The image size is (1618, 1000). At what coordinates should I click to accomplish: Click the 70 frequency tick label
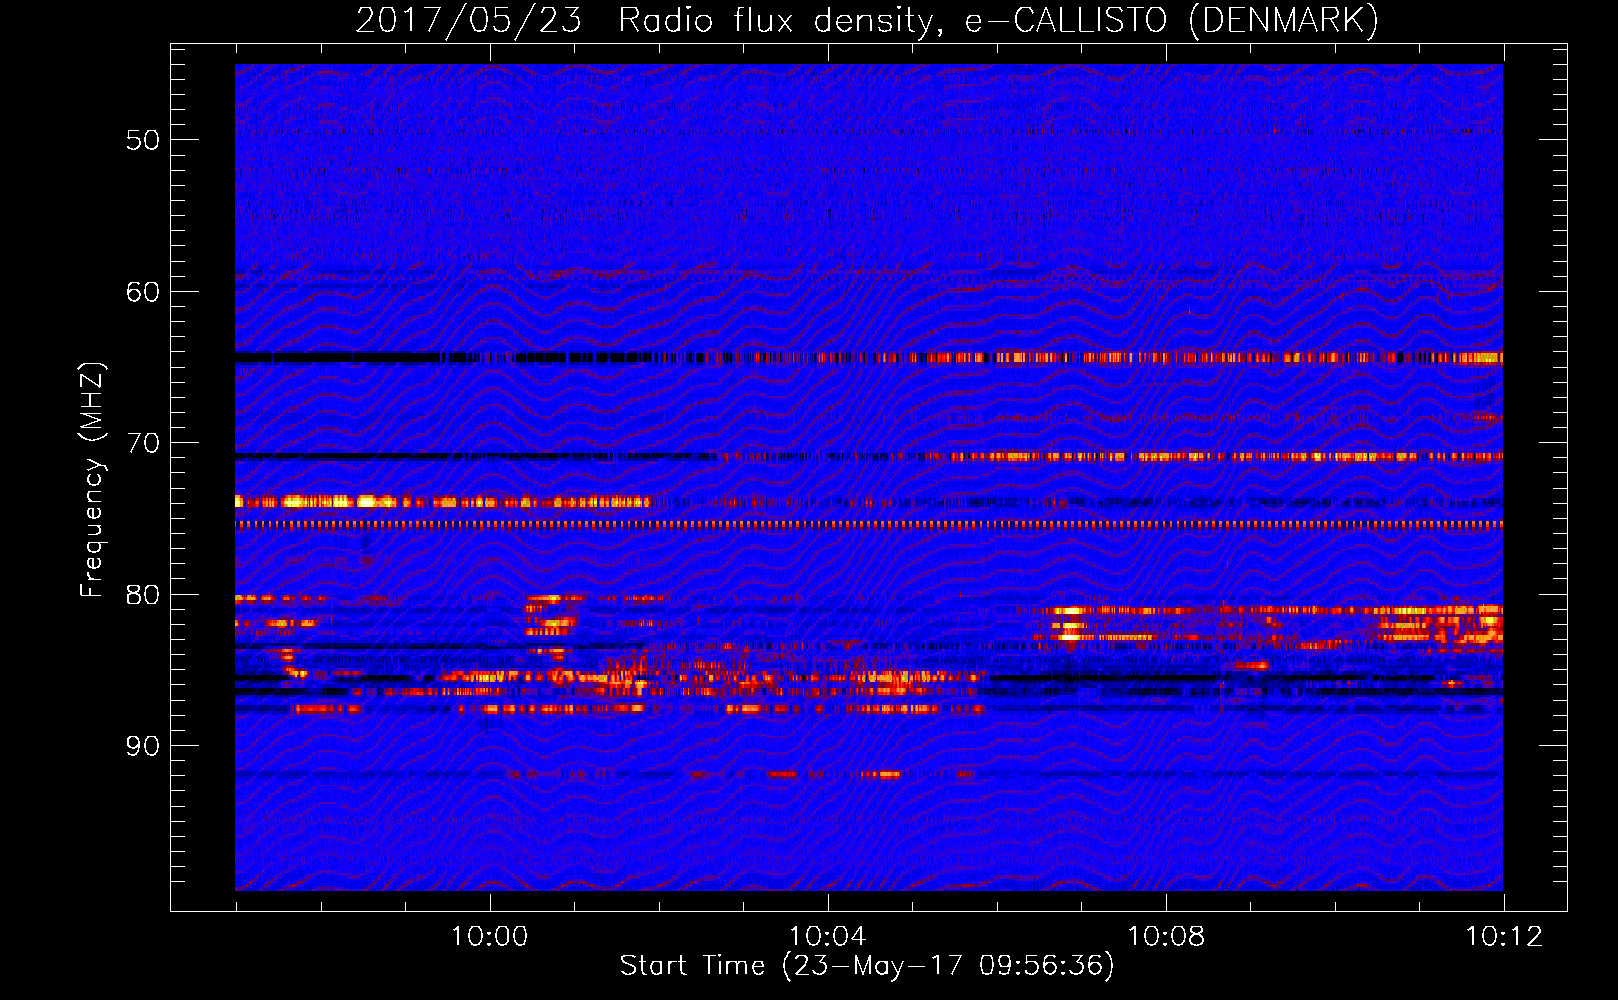click(x=142, y=443)
